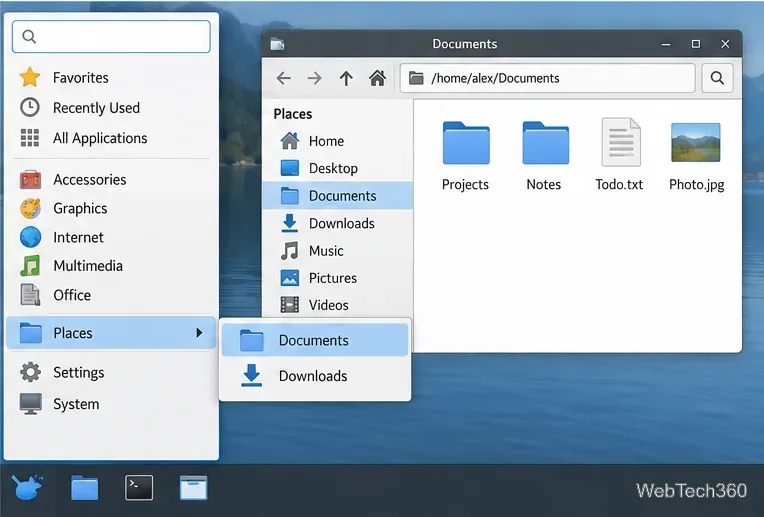Viewport: 764px width, 517px height.
Task: Select Music in Places sidebar
Action: click(337, 250)
